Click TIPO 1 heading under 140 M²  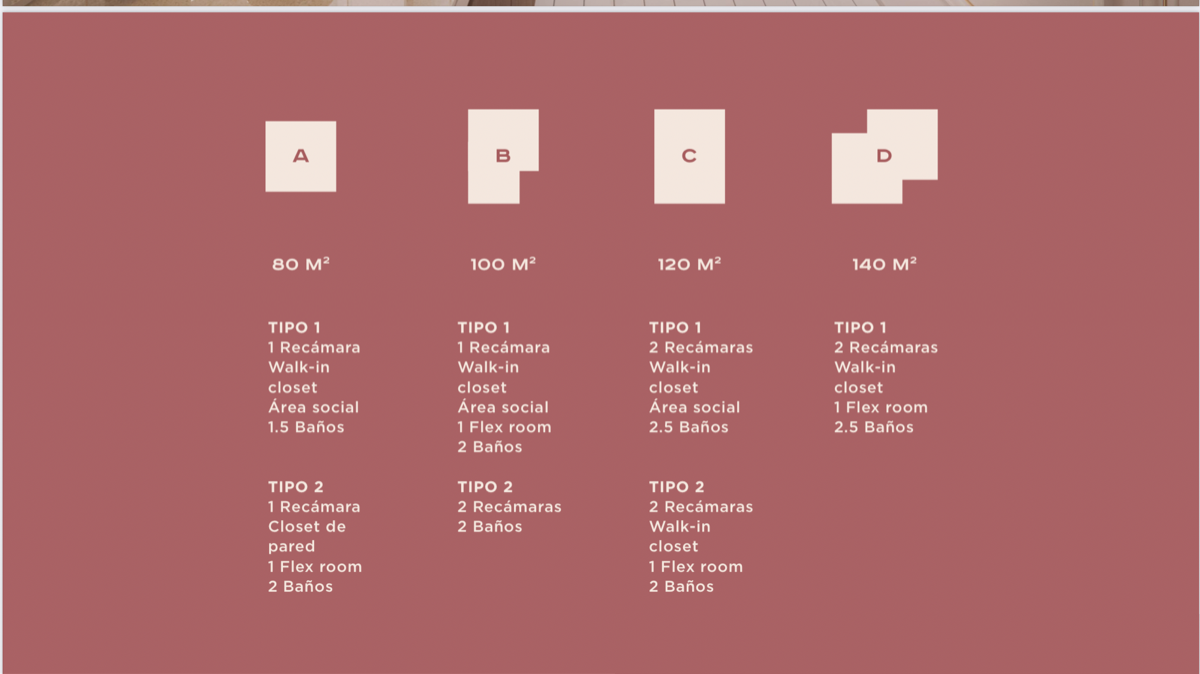pyautogui.click(x=860, y=327)
